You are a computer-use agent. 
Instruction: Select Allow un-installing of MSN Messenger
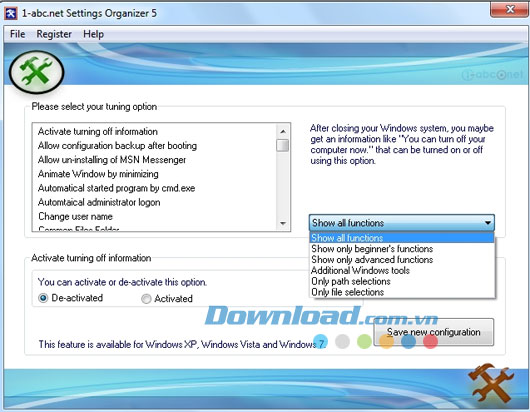coord(154,160)
